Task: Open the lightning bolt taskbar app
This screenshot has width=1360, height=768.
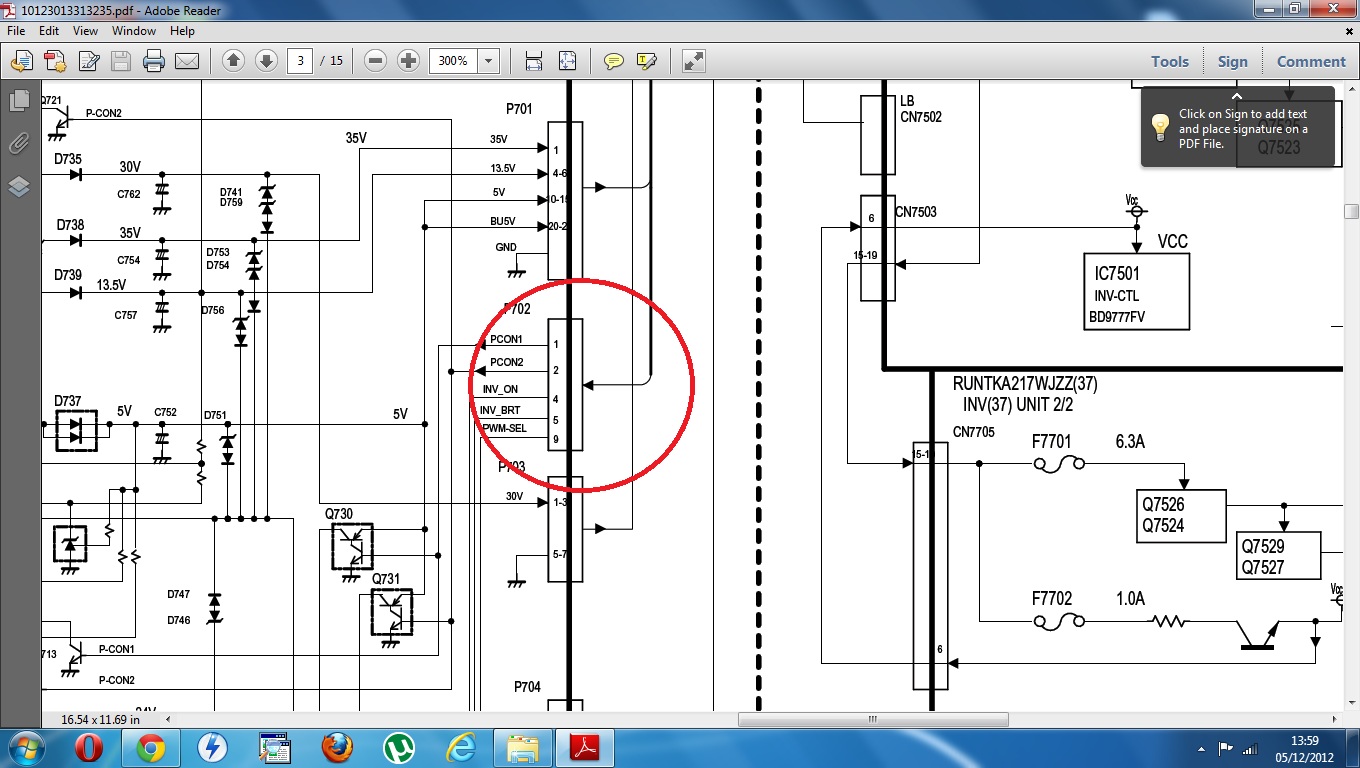Action: (212, 748)
